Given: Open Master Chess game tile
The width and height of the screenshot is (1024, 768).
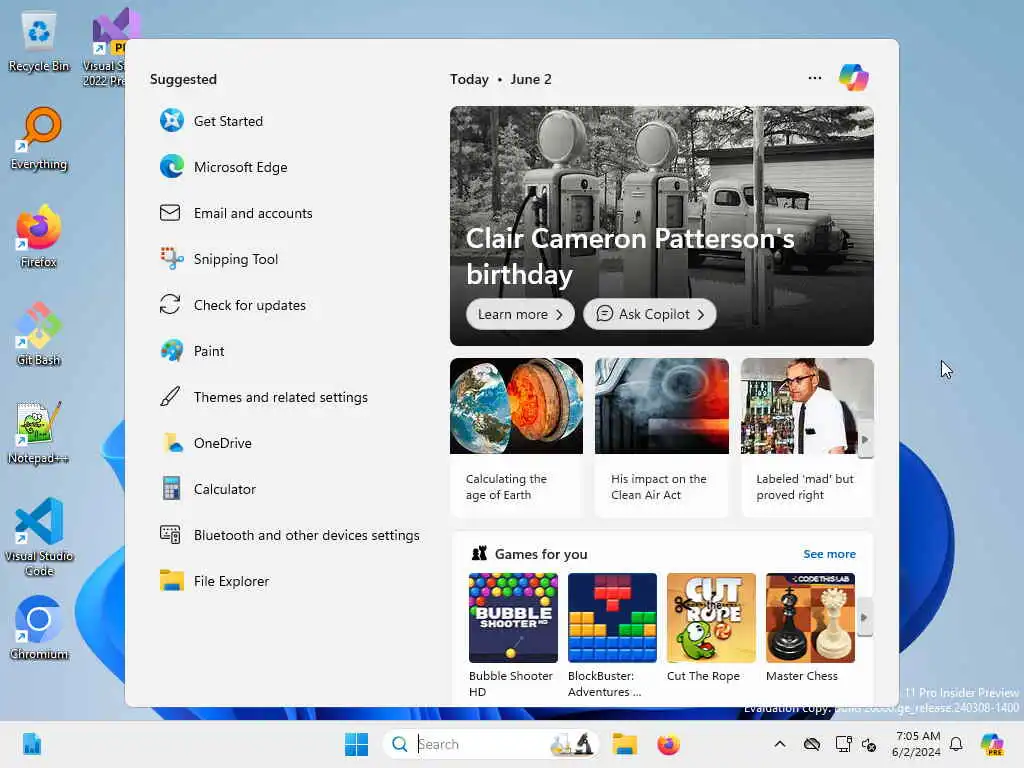Looking at the screenshot, I should point(810,628).
